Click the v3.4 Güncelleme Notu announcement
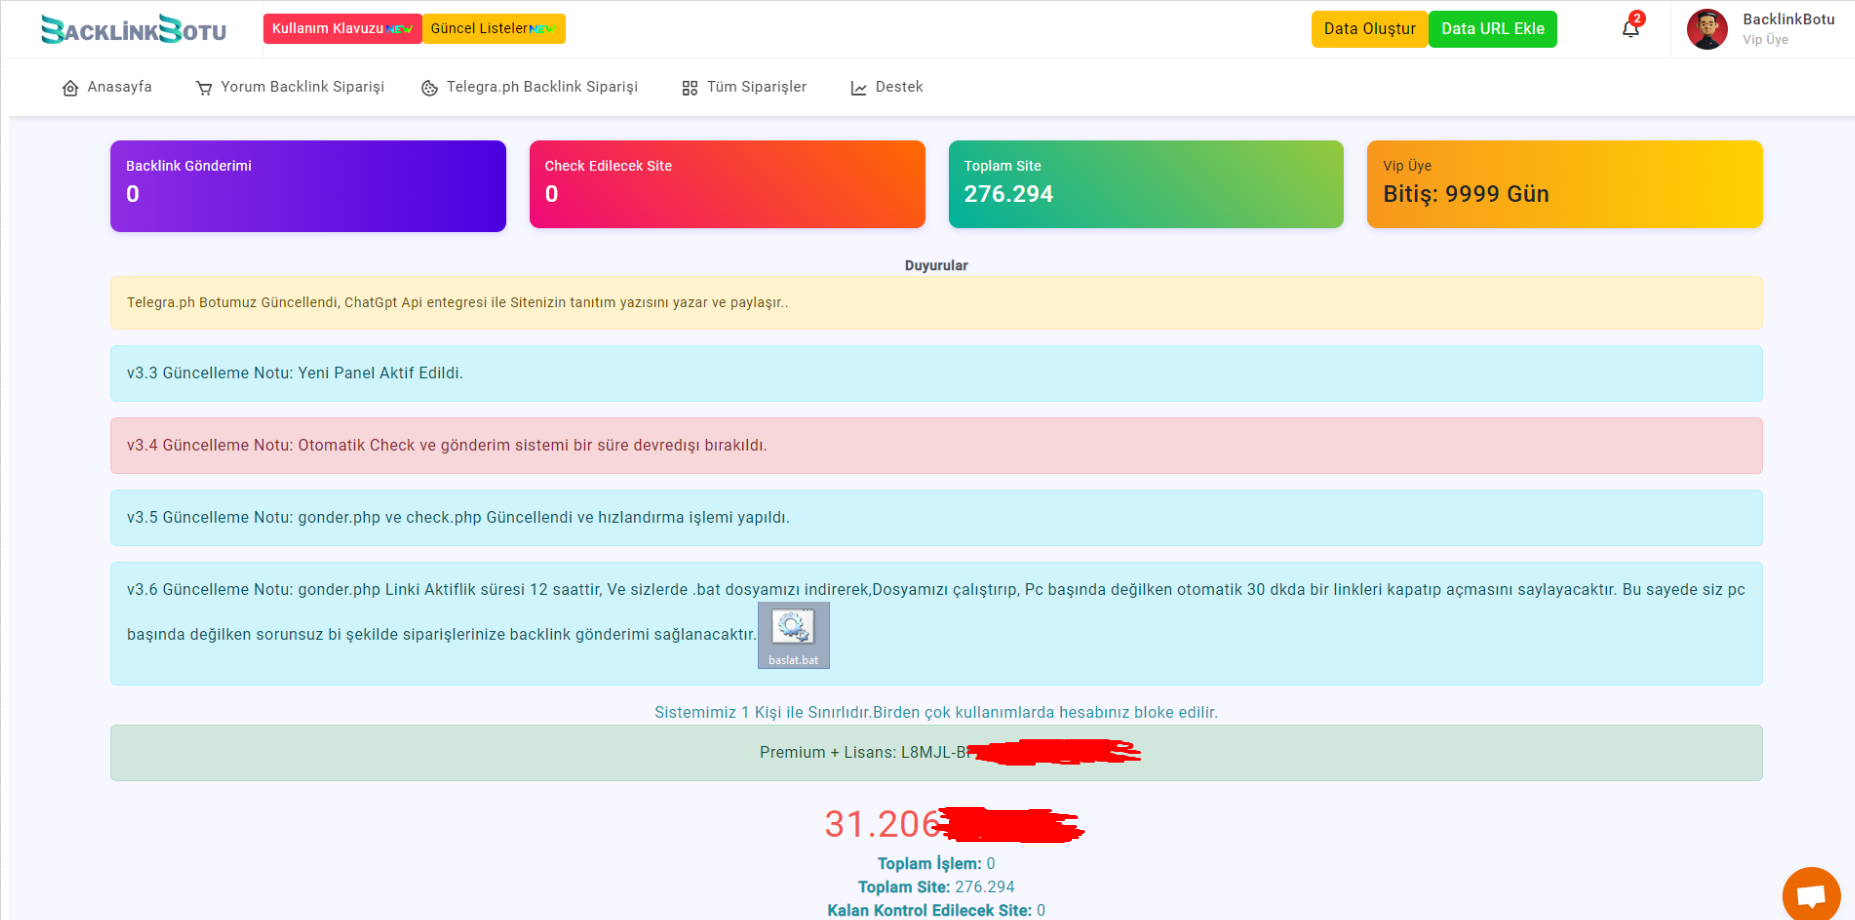The height and width of the screenshot is (920, 1855). 936,445
